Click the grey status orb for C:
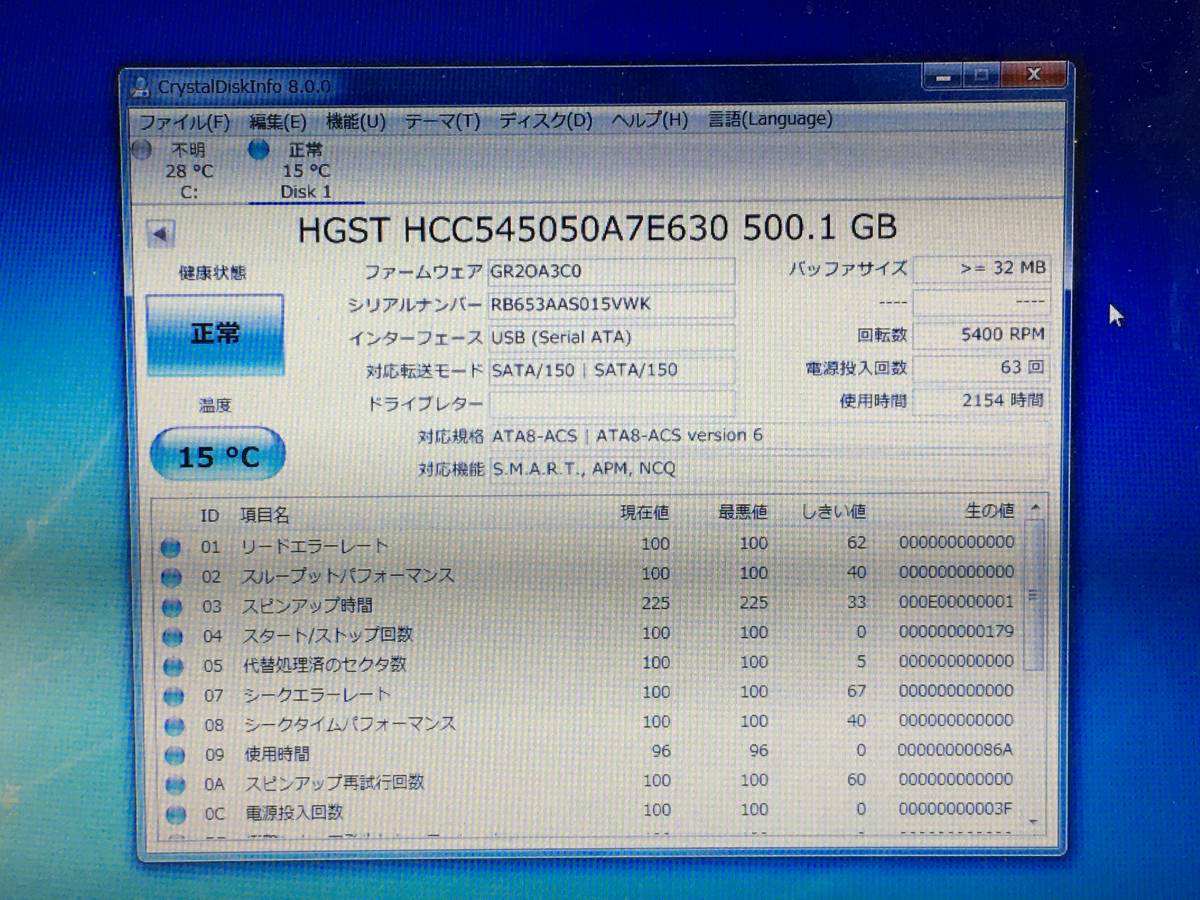This screenshot has height=900, width=1200. click(142, 150)
